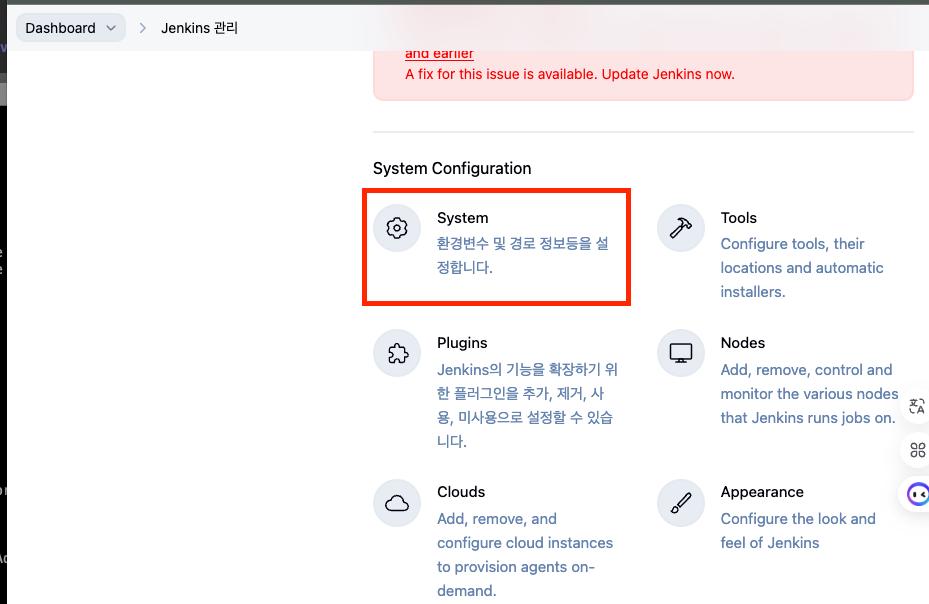
Task: Open the System gear icon
Action: click(397, 228)
